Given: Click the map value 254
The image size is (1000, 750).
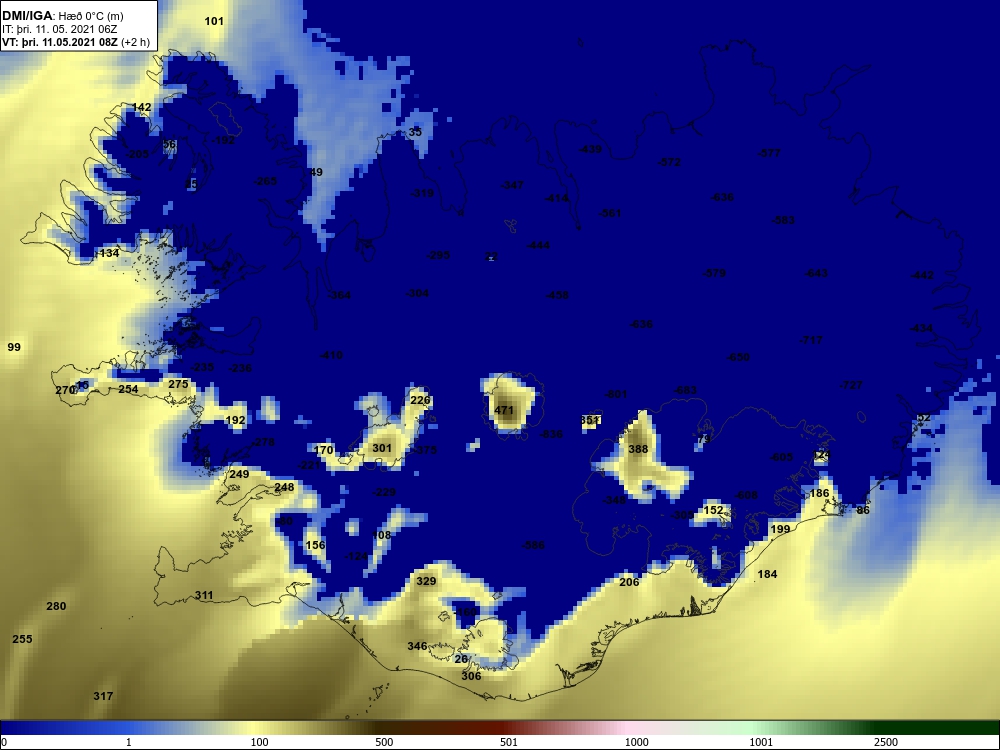Looking at the screenshot, I should click(x=128, y=388).
